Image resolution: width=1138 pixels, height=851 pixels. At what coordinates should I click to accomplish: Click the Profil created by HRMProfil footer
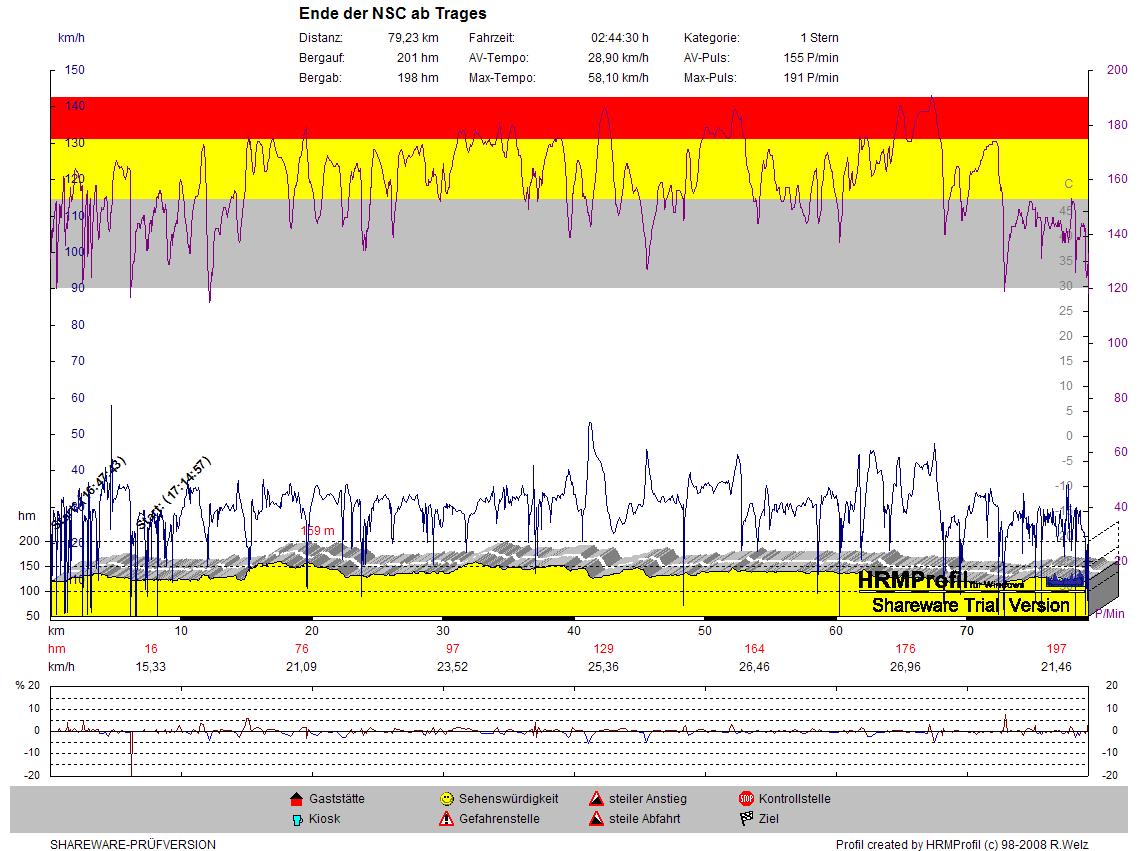click(961, 845)
